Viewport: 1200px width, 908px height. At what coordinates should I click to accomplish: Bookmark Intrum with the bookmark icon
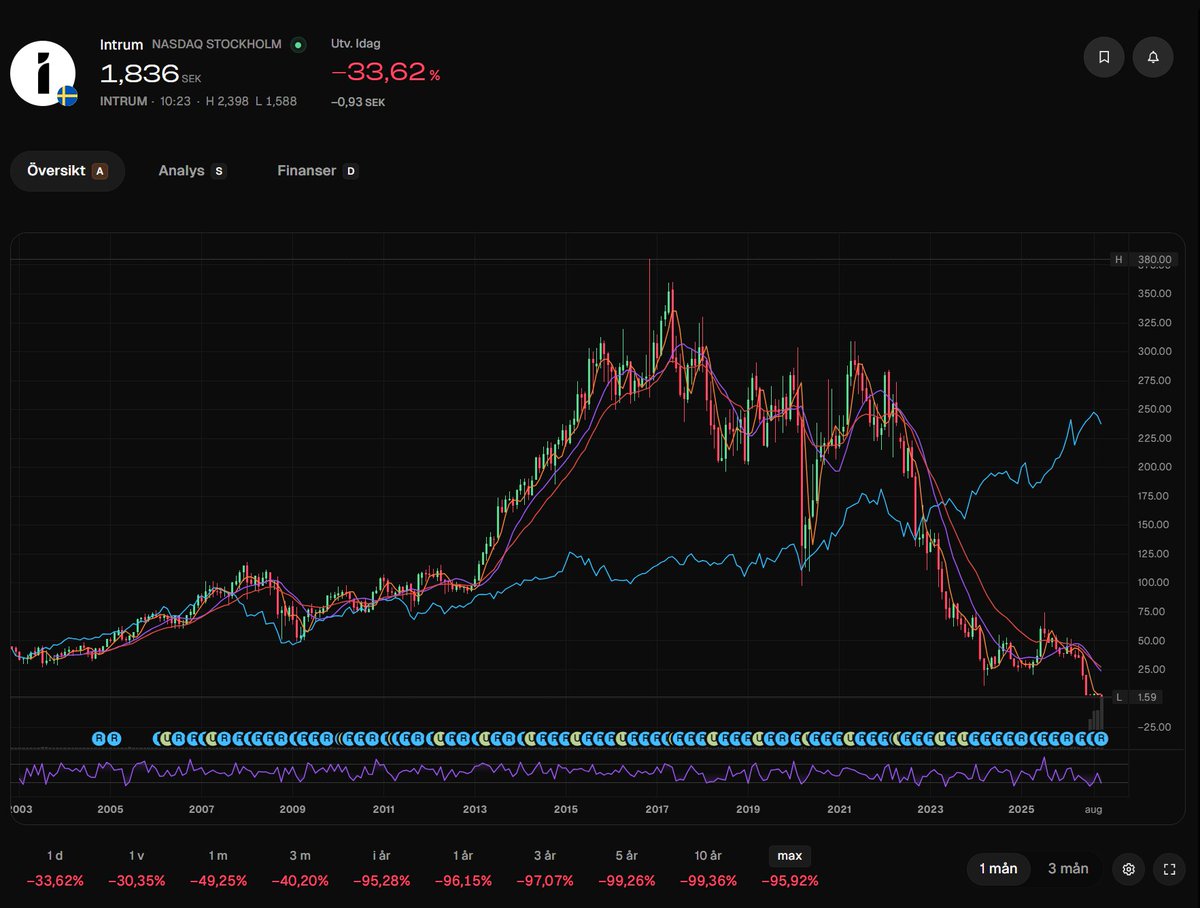pos(1104,57)
